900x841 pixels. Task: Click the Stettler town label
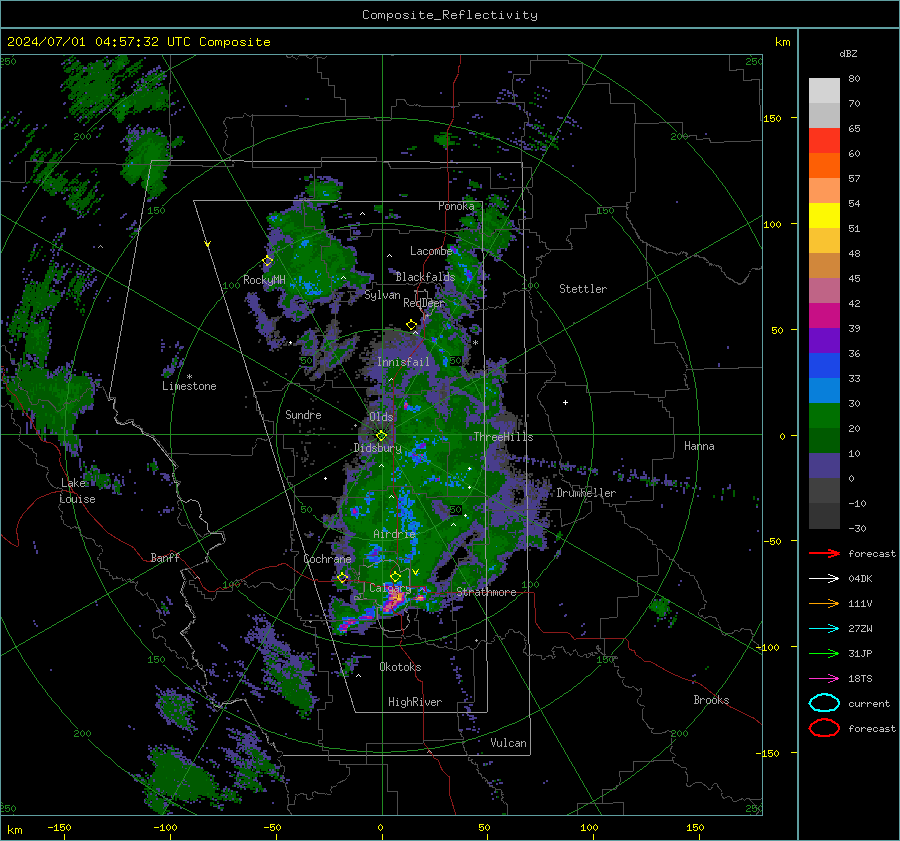pos(583,289)
